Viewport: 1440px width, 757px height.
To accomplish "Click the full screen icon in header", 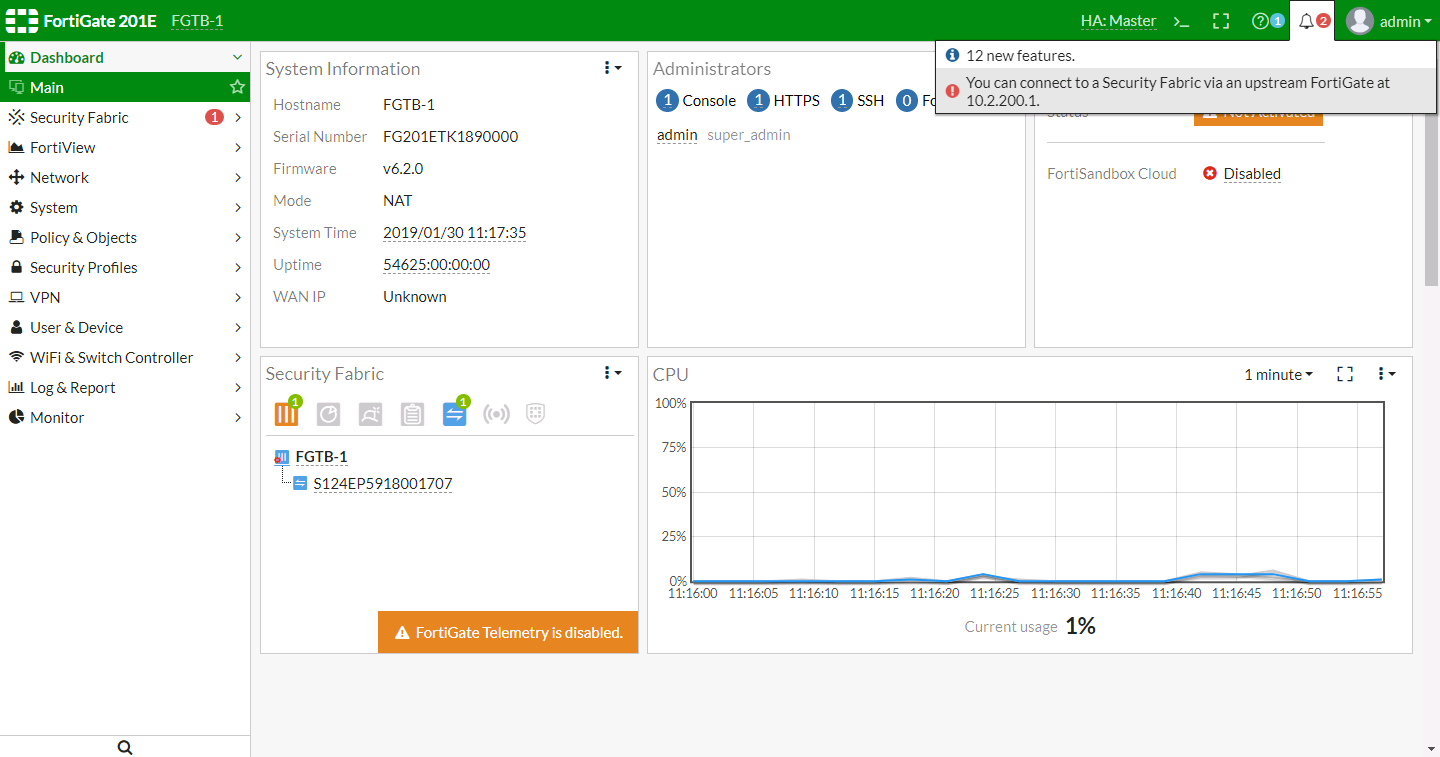I will point(1220,21).
